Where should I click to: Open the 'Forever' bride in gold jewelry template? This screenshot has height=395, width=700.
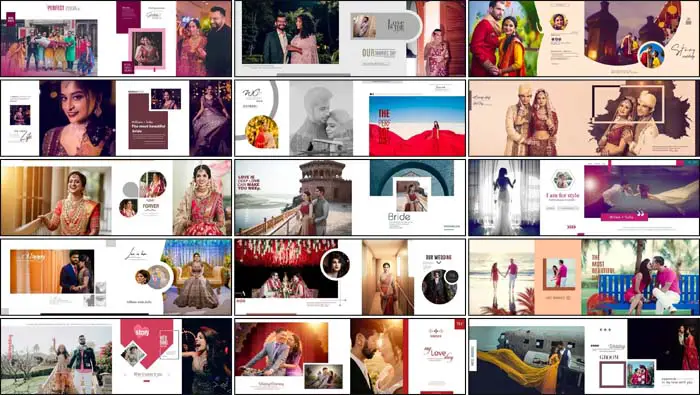116,198
